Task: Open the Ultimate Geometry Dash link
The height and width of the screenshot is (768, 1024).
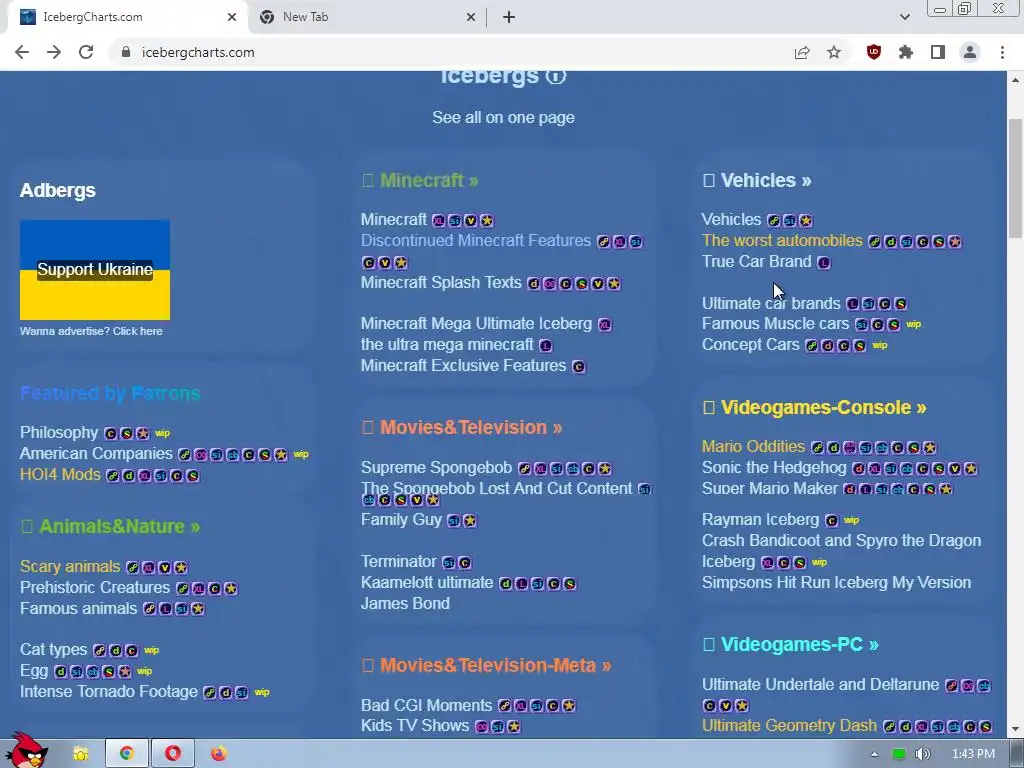Action: [x=790, y=726]
